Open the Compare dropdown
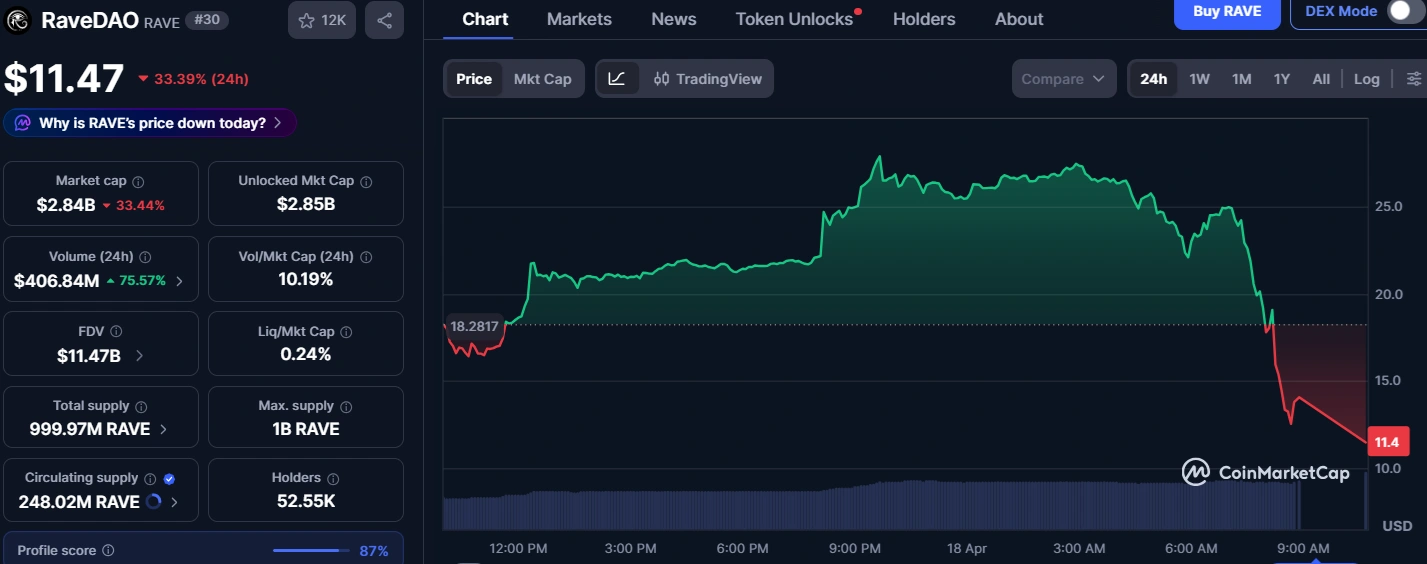 1064,79
